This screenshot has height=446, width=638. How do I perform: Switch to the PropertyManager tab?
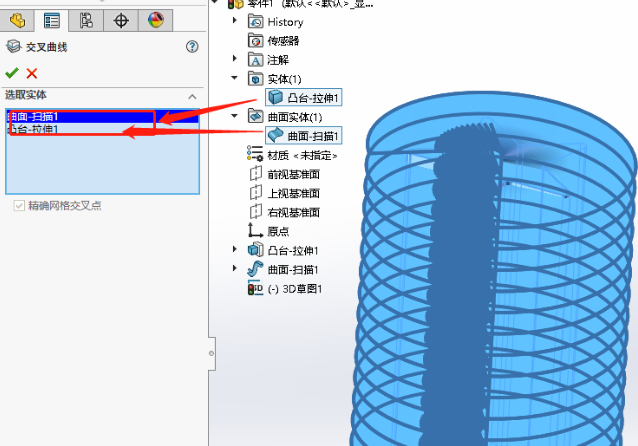click(52, 20)
